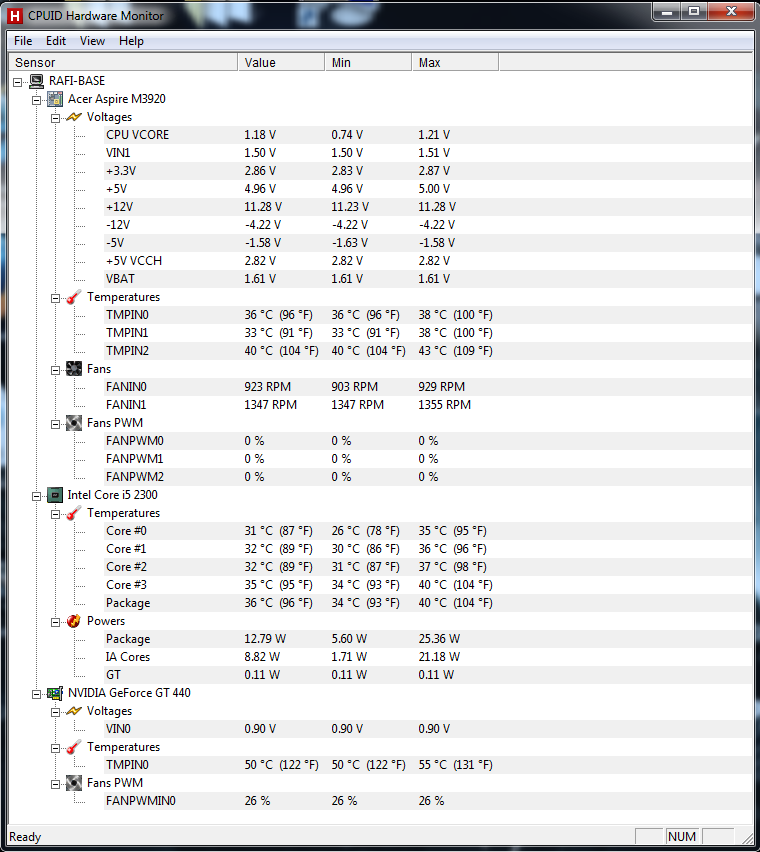Select the Package temperature row
This screenshot has height=852, width=760.
pos(428,603)
